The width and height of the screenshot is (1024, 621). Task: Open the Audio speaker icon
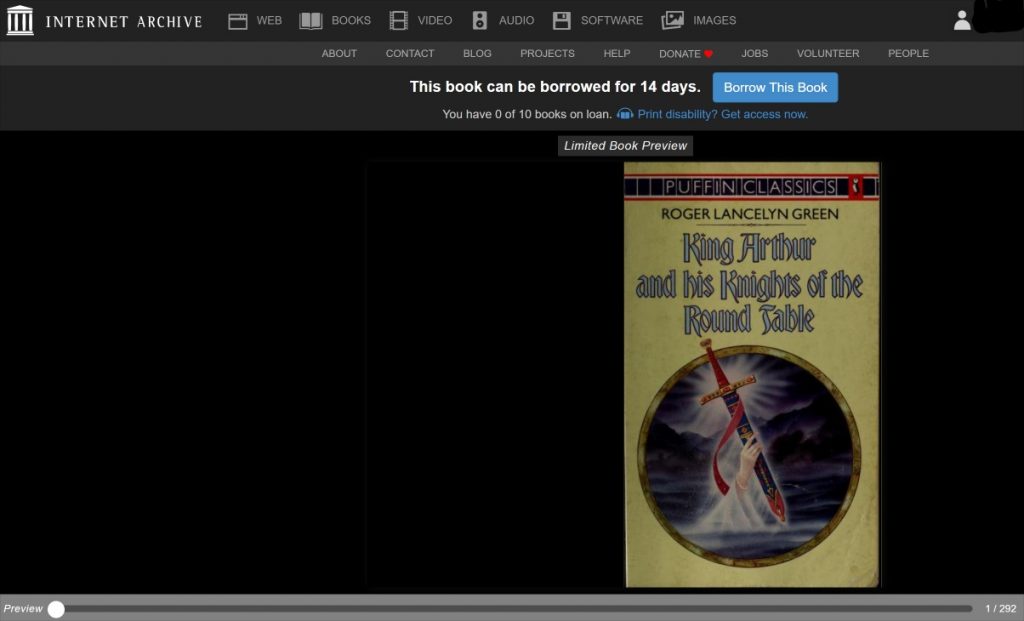tap(480, 21)
